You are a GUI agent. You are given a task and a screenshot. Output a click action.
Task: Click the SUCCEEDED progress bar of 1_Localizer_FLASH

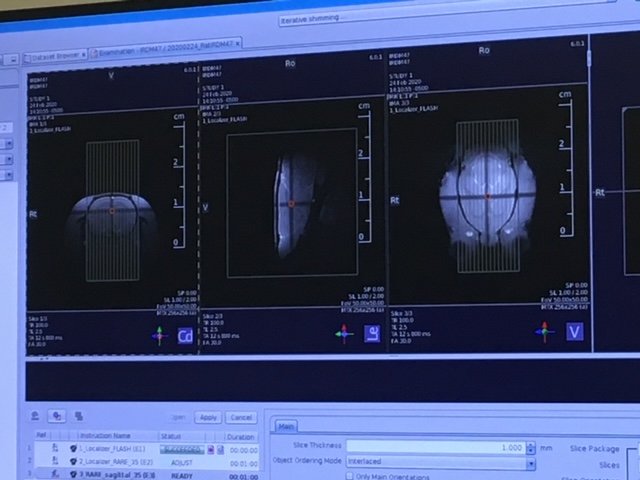click(182, 450)
